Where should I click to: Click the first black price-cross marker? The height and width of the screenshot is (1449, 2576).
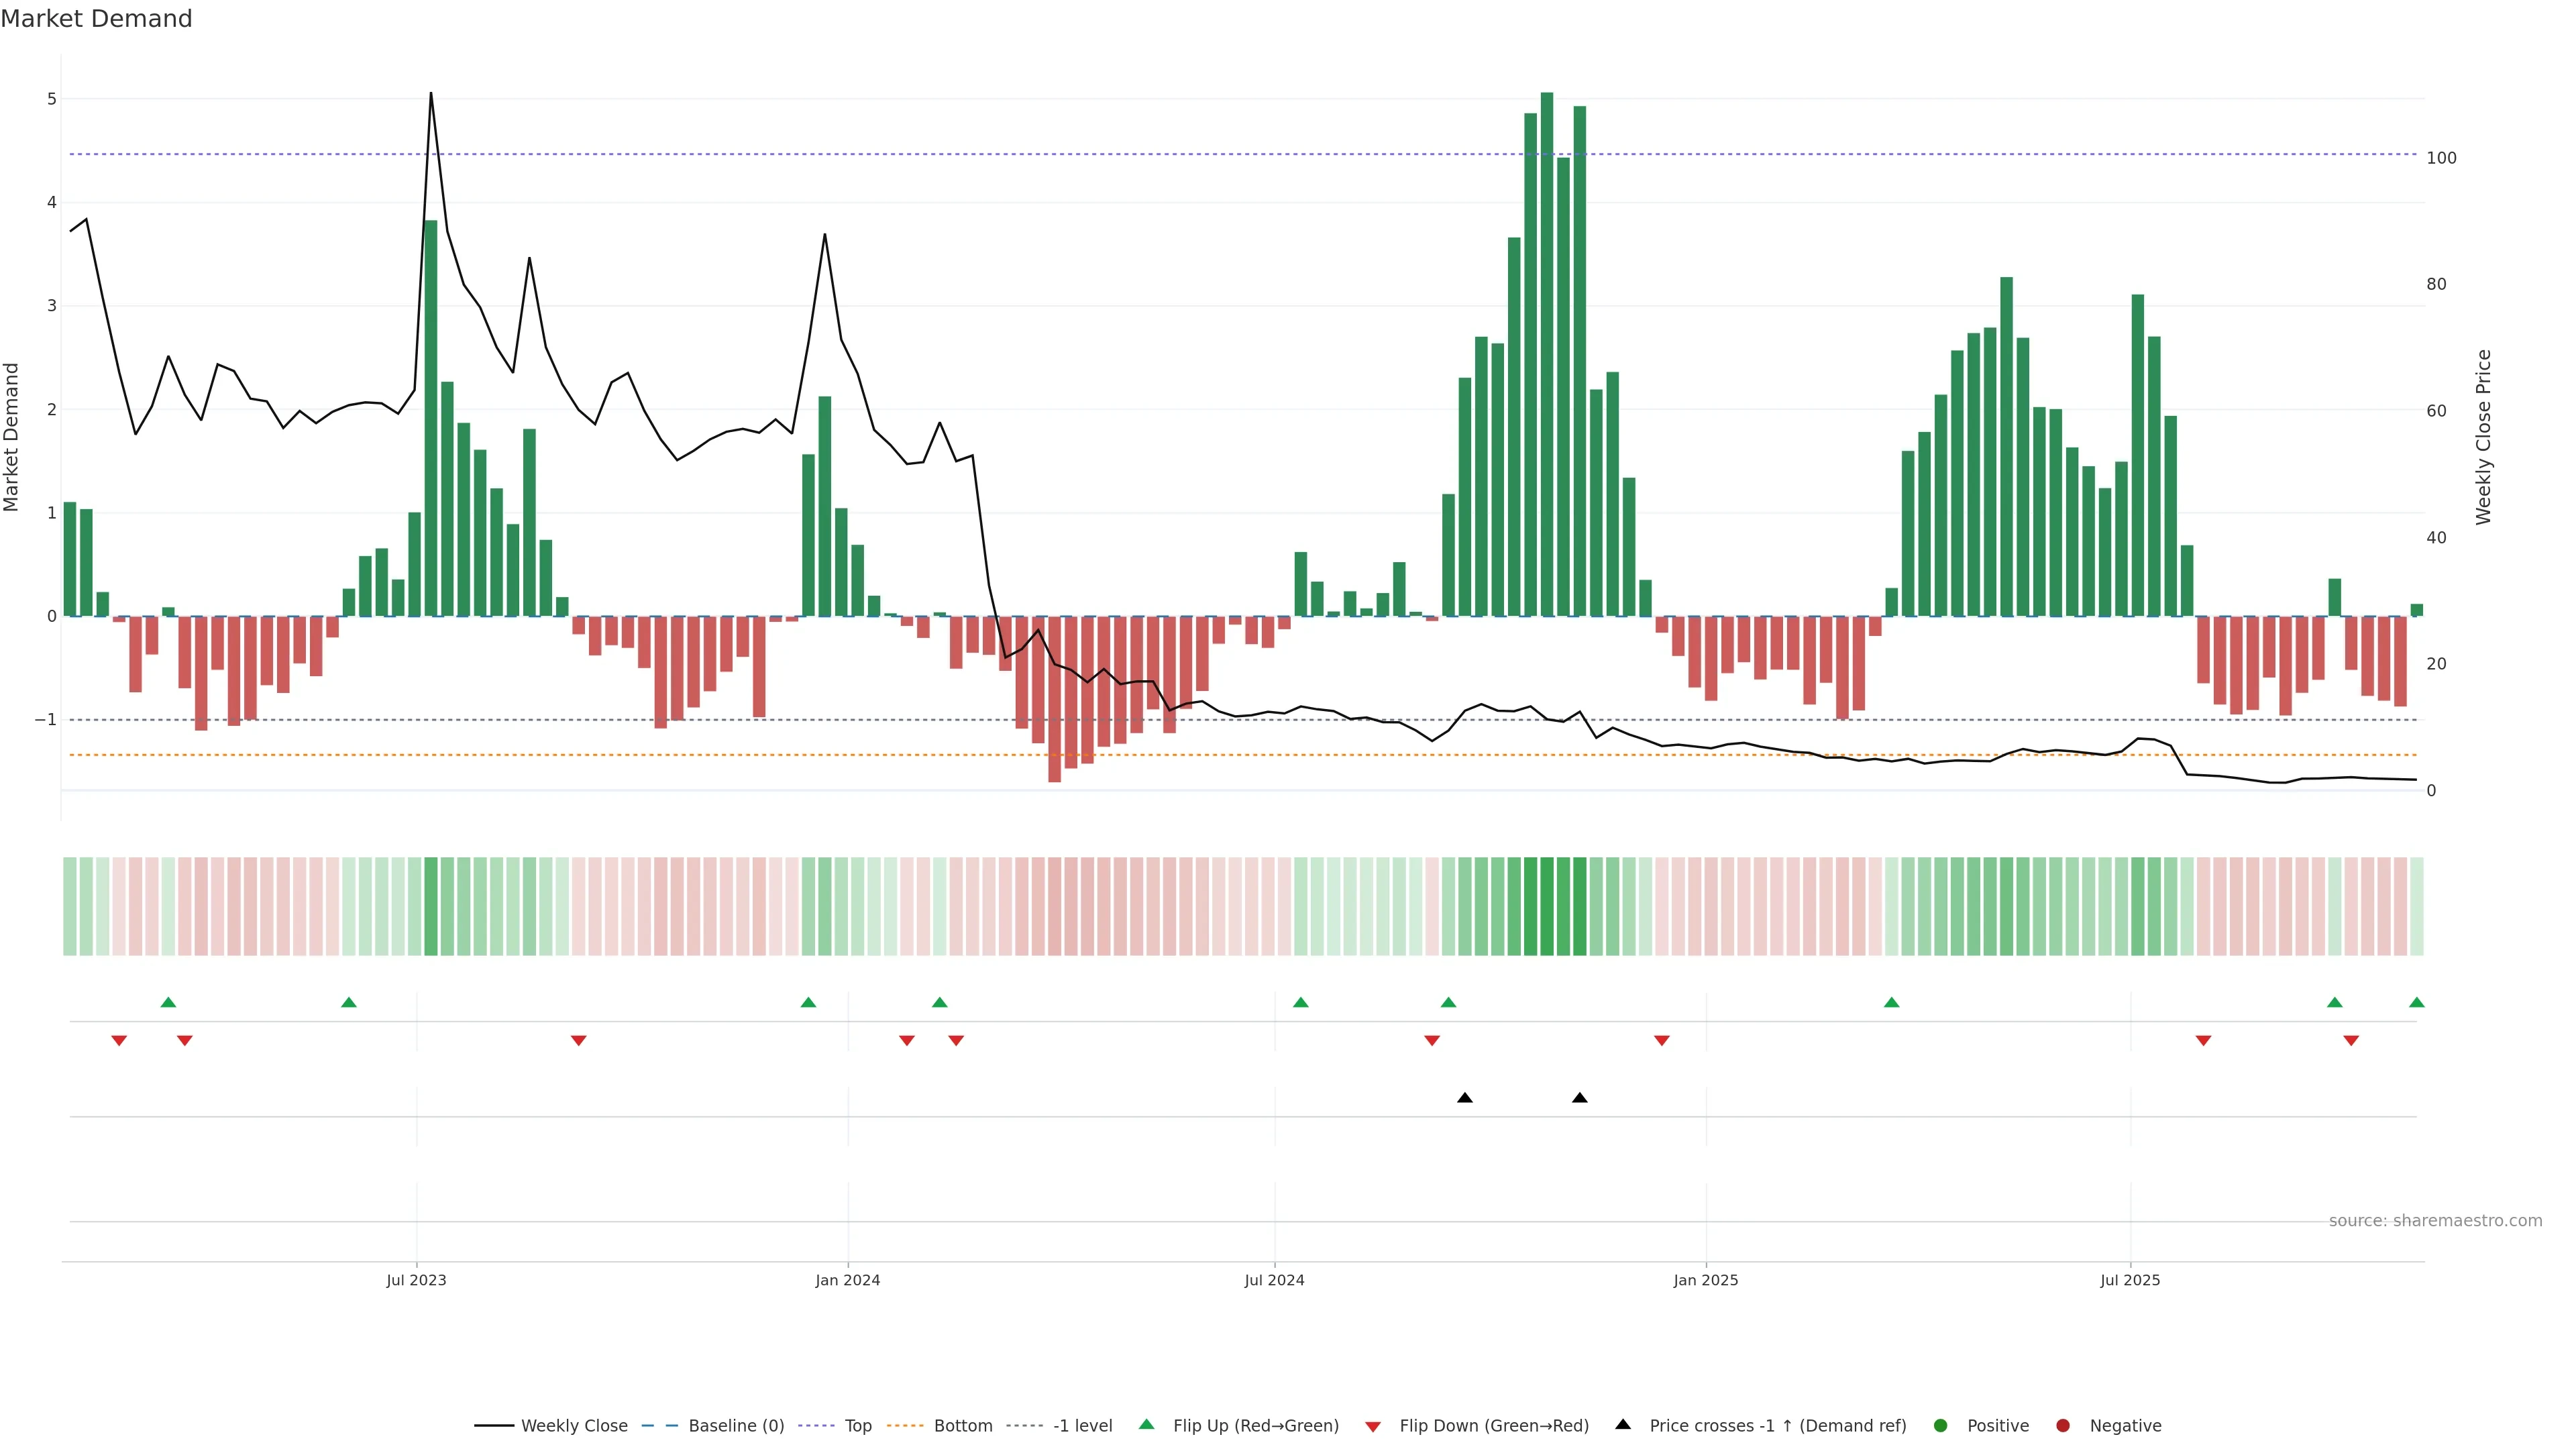pyautogui.click(x=1465, y=1098)
